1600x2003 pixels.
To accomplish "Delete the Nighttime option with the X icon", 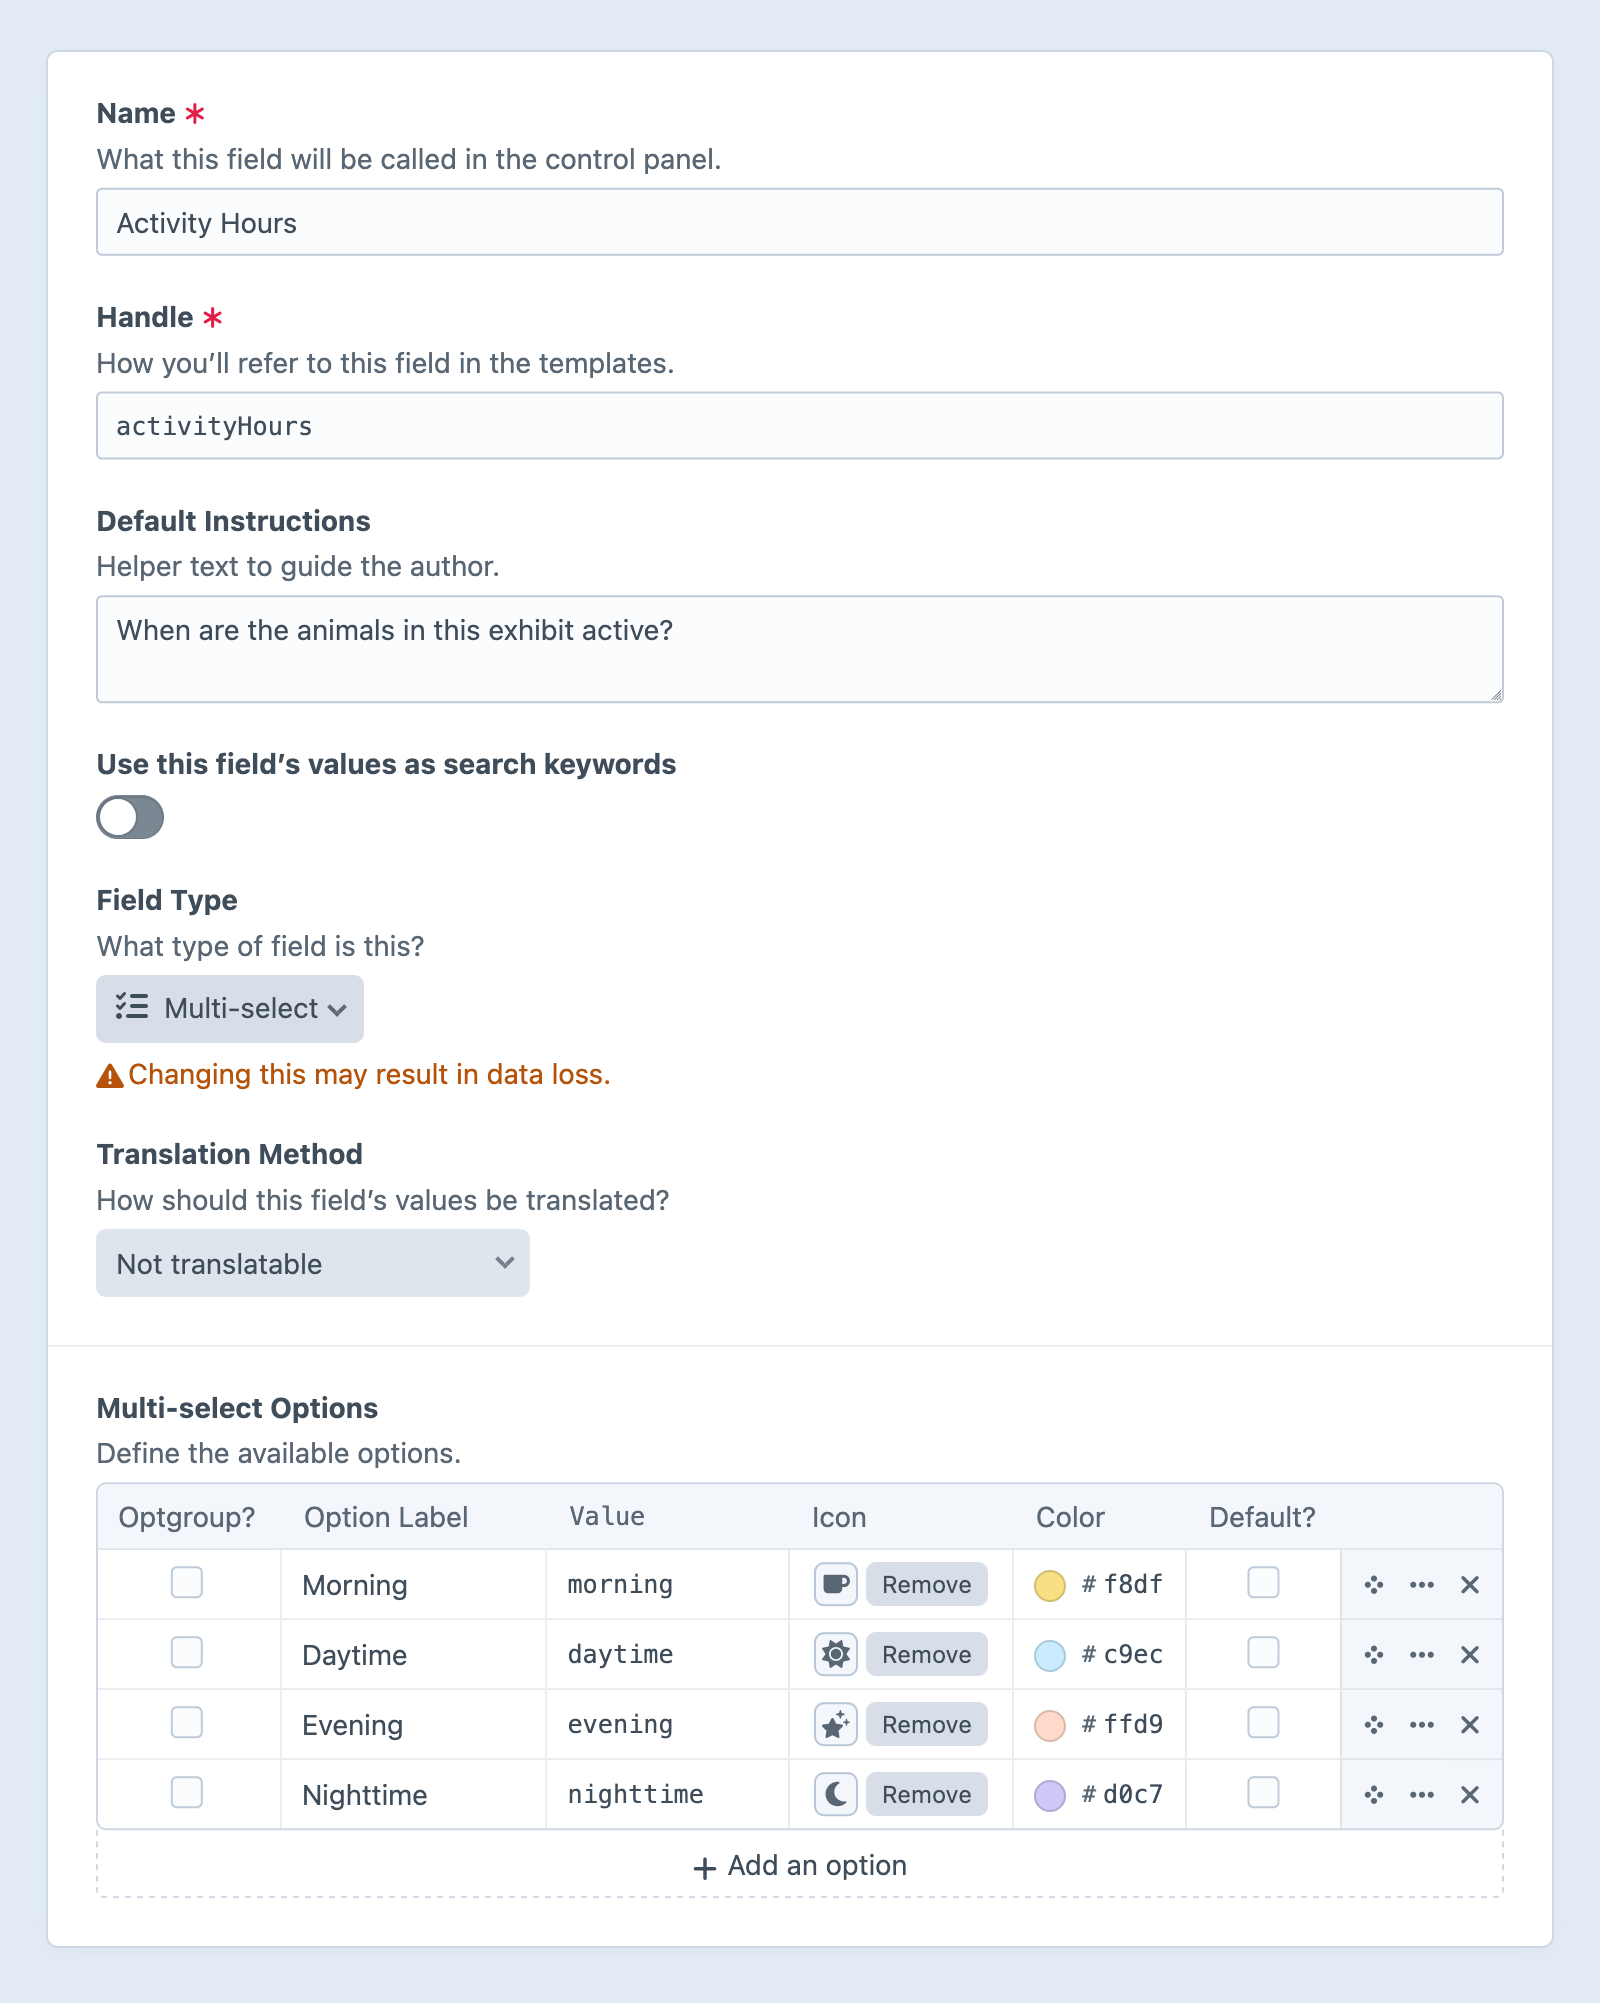I will 1469,1794.
